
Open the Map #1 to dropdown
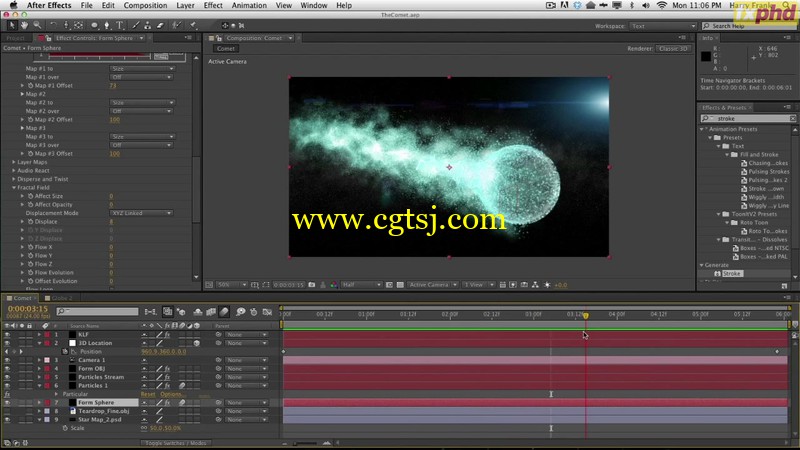coord(141,68)
